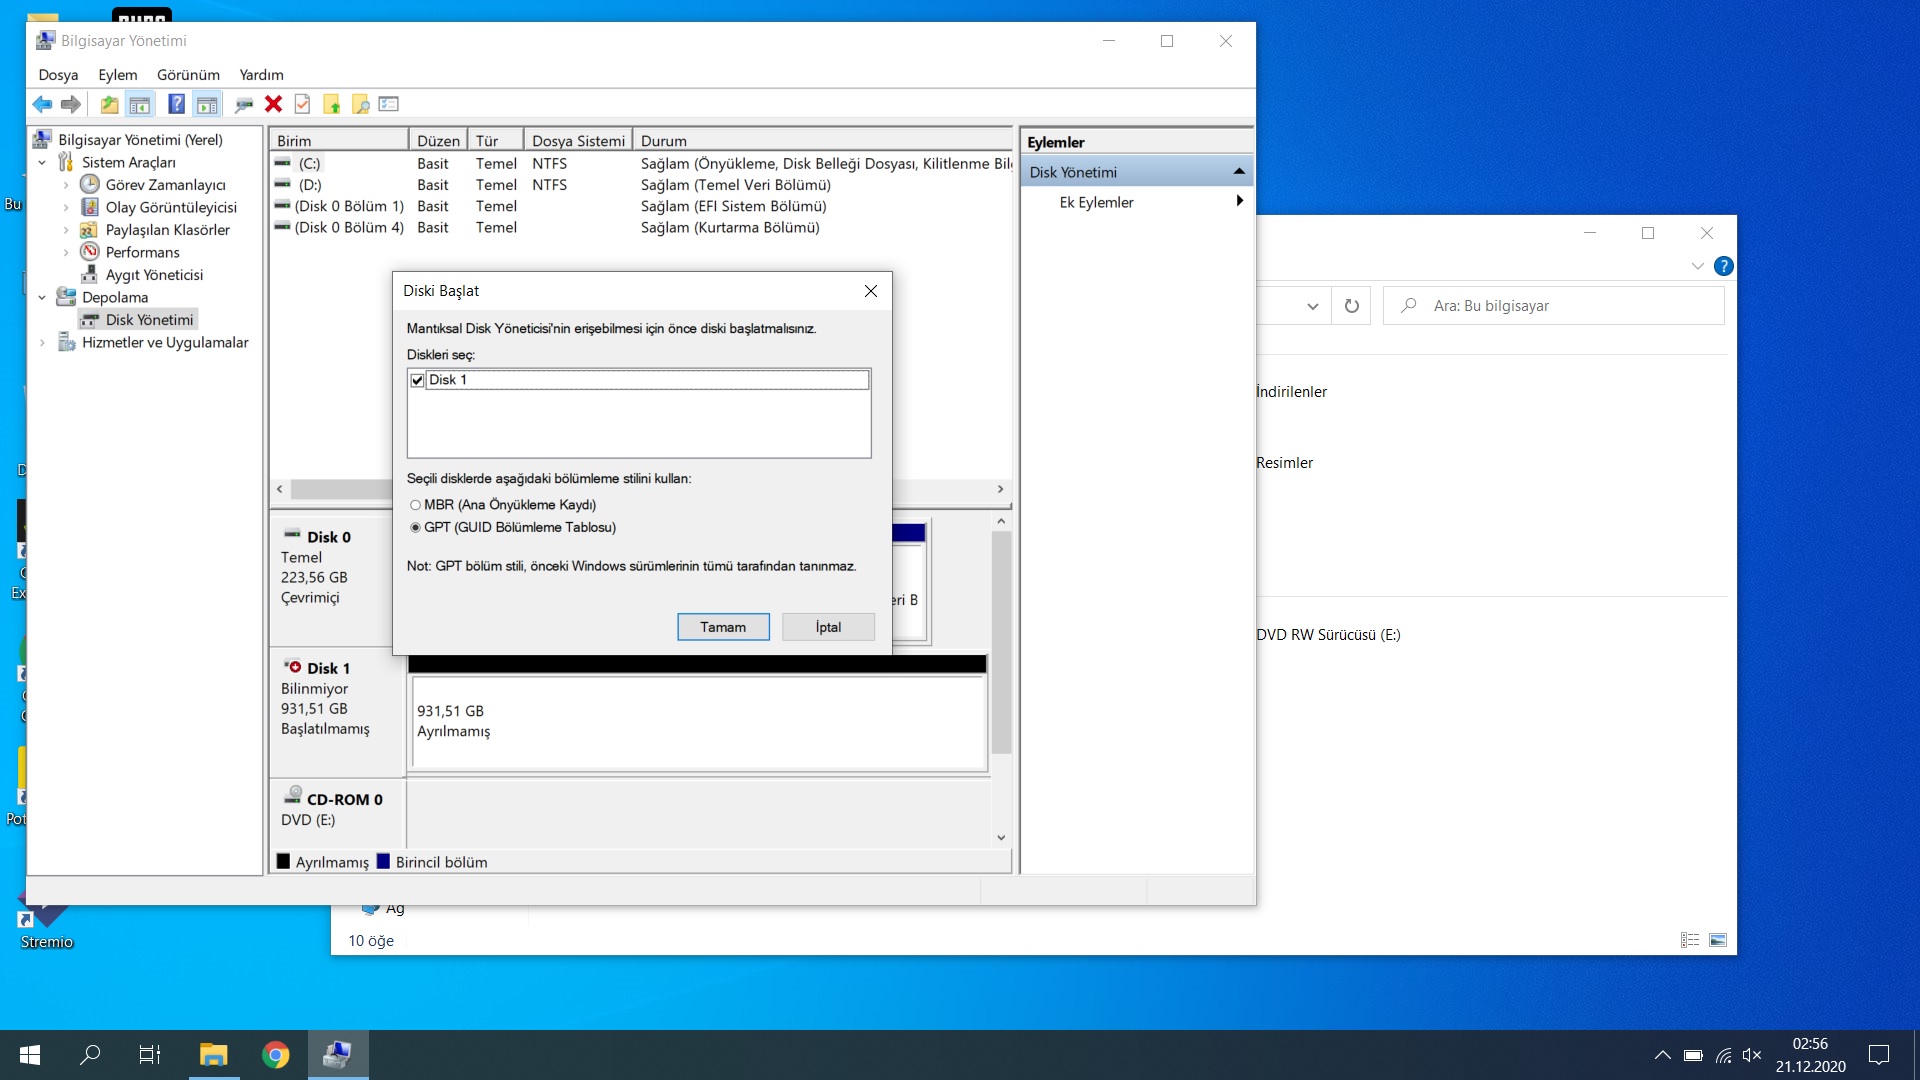This screenshot has height=1080, width=1920.
Task: Click the clock showing 02:56
Action: tap(1810, 1044)
